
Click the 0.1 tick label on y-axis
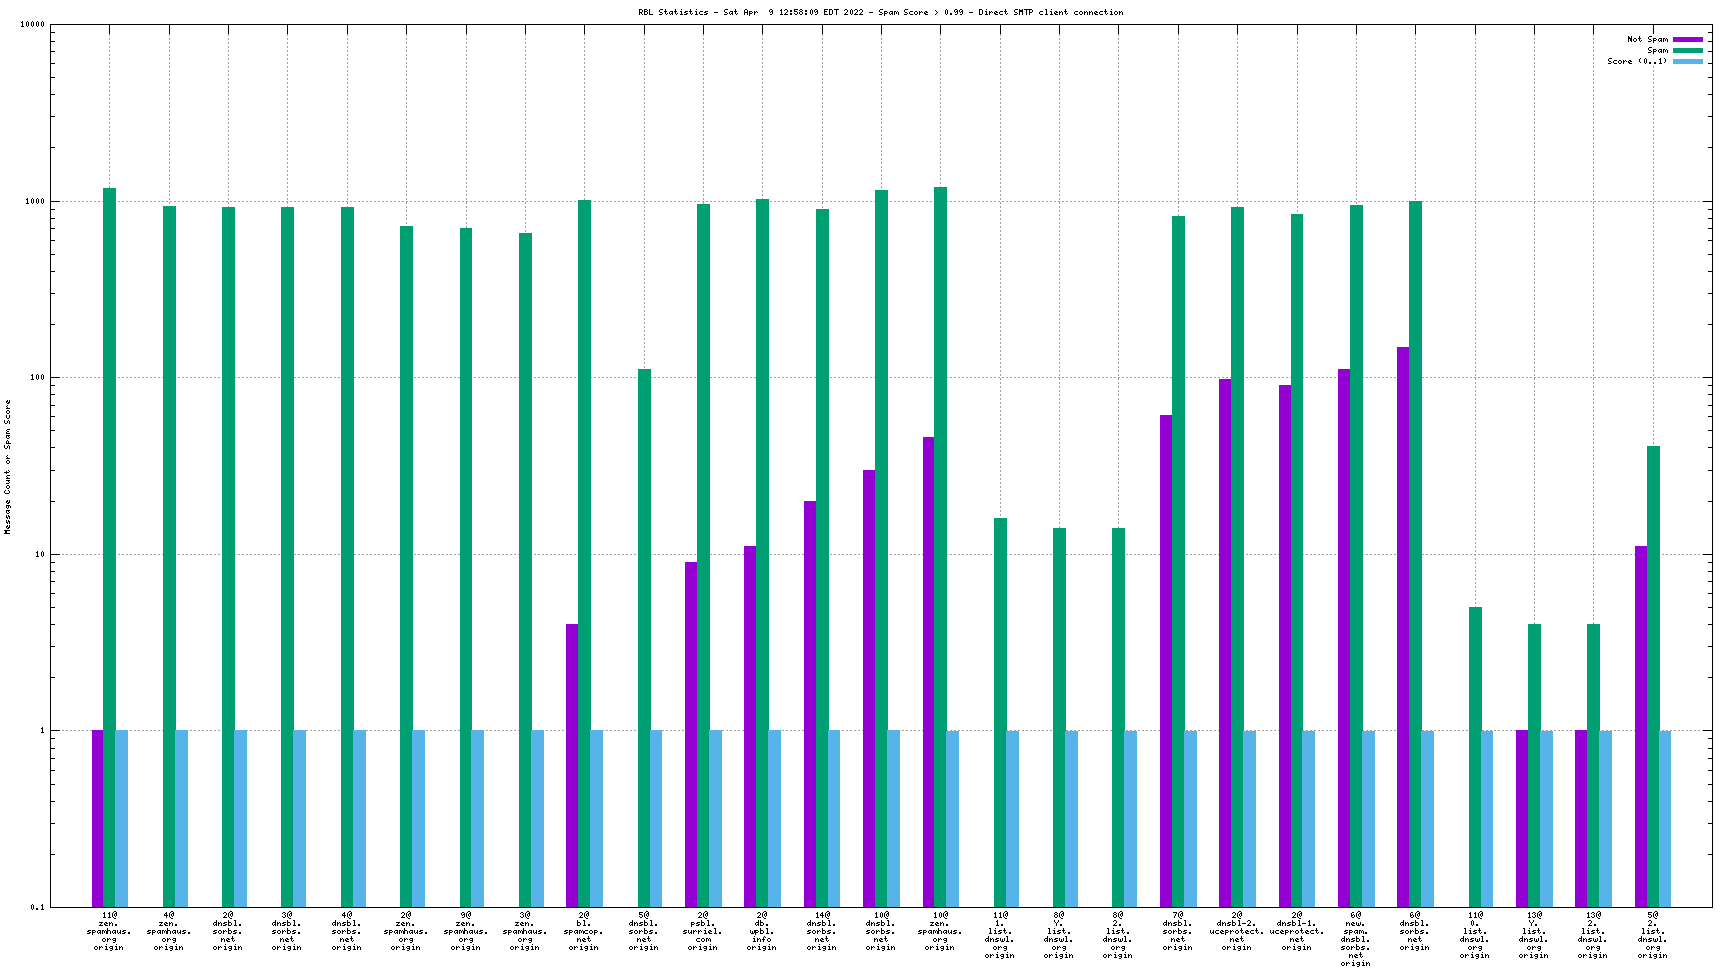(x=37, y=907)
